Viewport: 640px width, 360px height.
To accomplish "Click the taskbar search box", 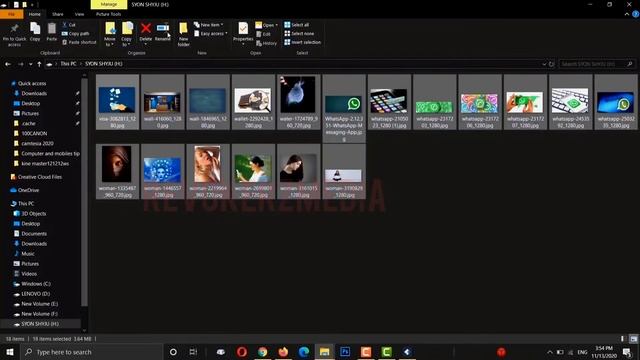I will tap(91, 352).
